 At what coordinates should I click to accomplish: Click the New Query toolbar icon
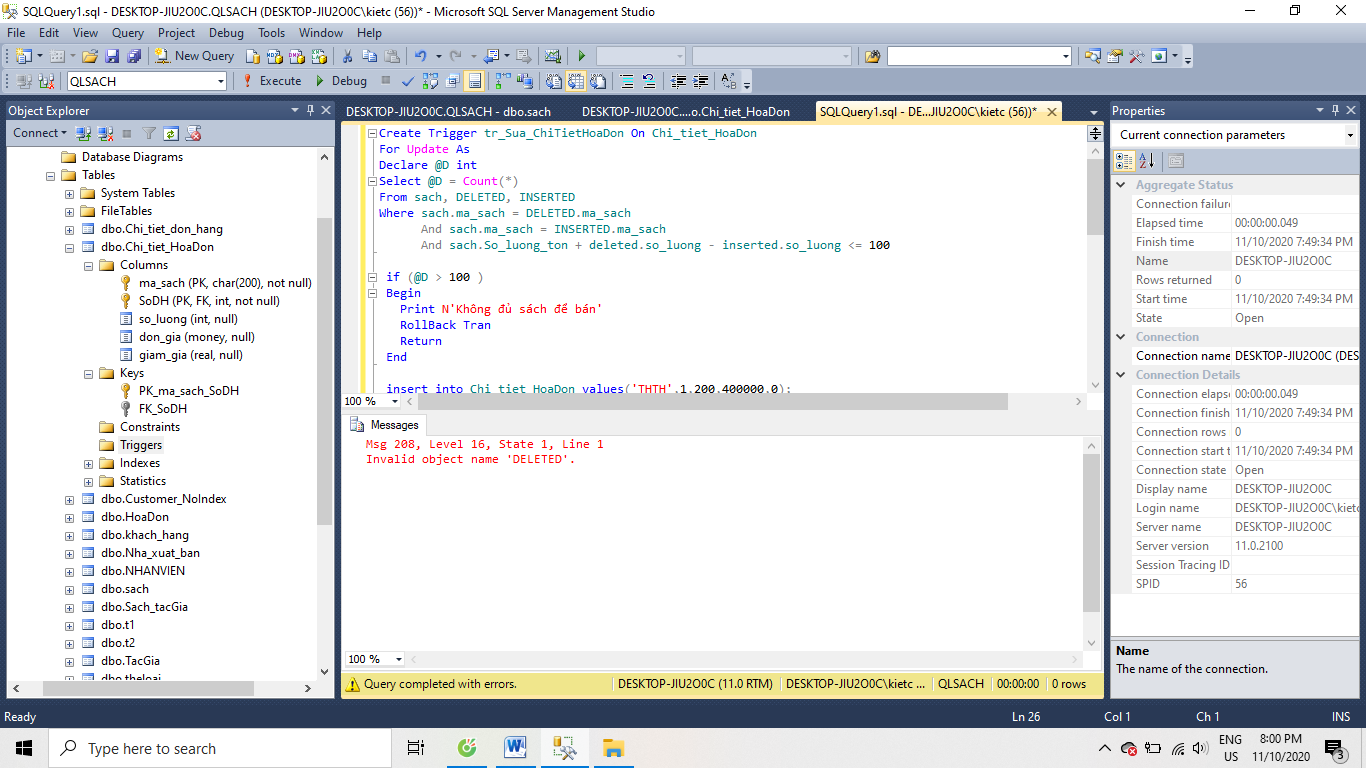[x=195, y=56]
